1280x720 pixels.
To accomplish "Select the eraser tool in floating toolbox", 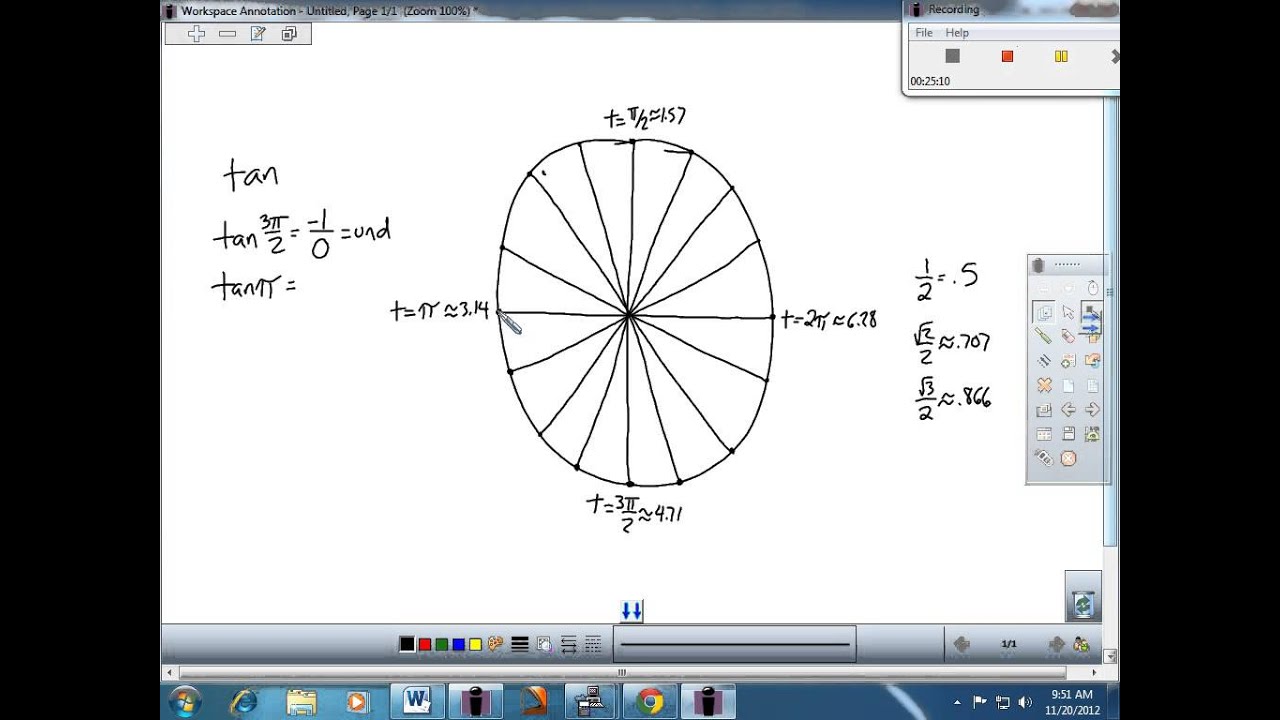I will point(1068,335).
